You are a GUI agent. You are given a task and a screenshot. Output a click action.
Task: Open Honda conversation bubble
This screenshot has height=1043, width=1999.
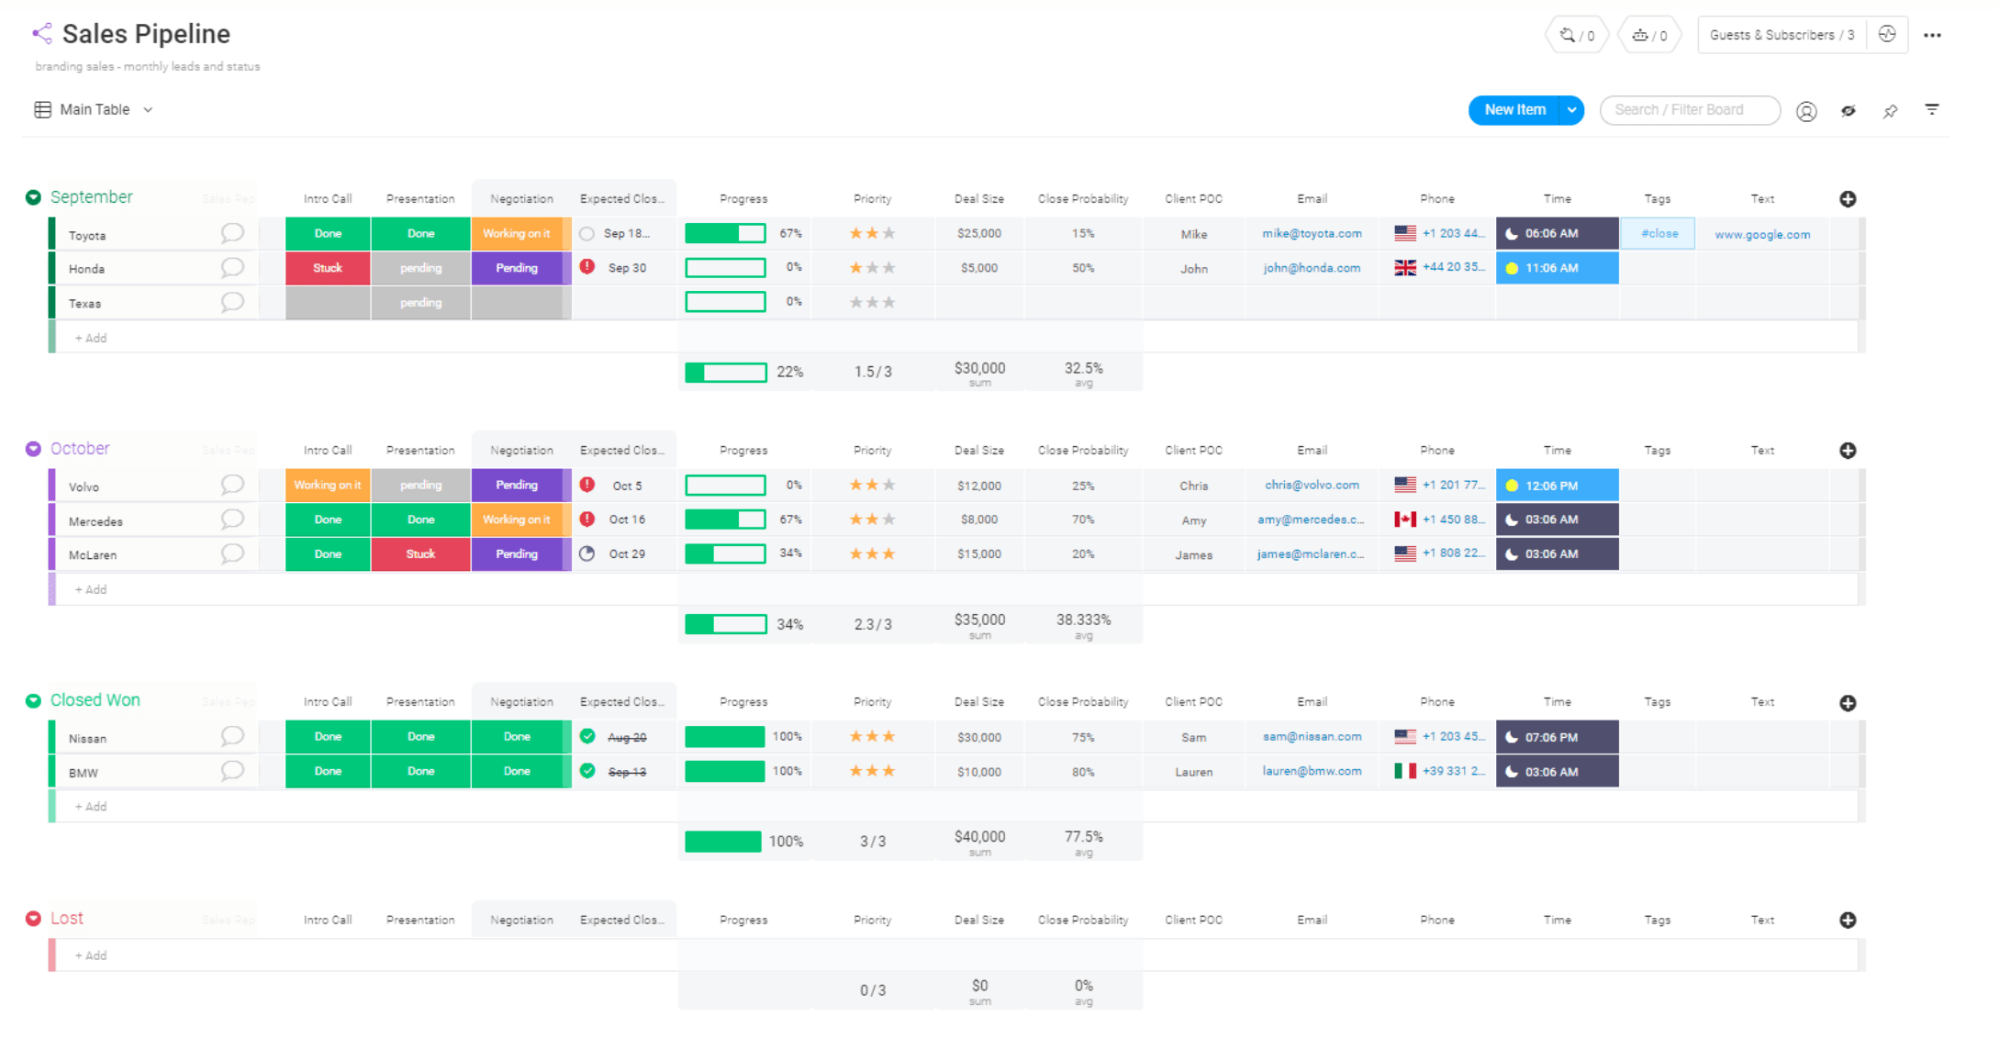click(232, 268)
